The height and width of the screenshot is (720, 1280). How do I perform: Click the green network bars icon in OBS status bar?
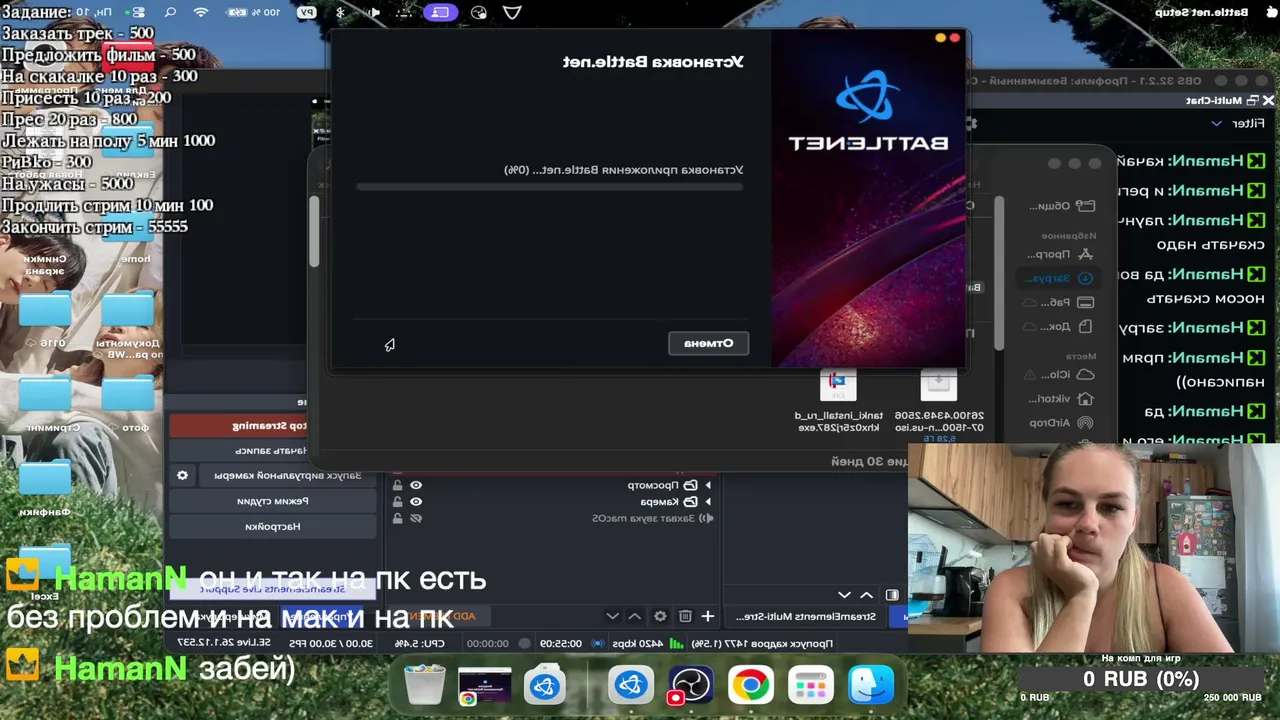(x=677, y=644)
